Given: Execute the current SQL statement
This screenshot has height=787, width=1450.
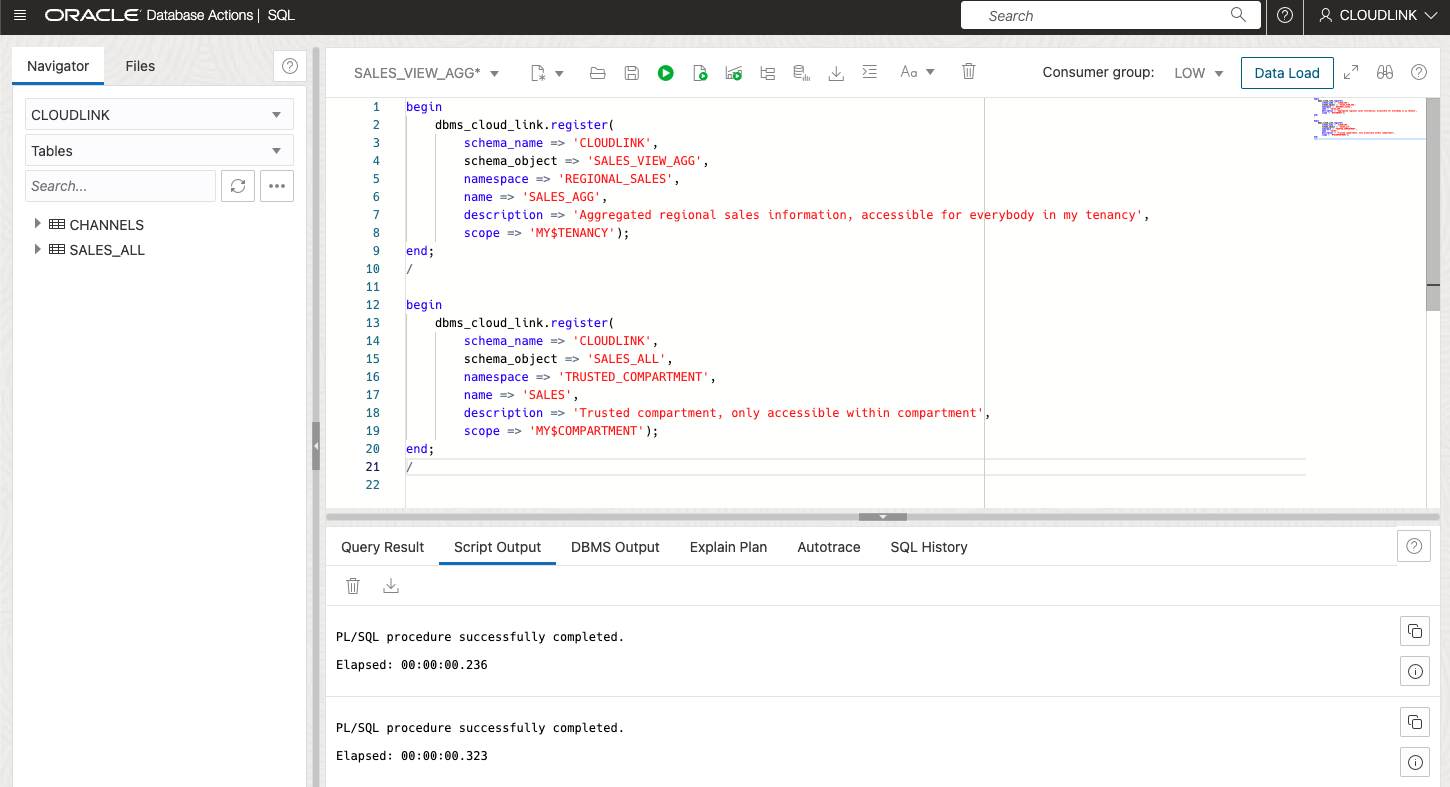Looking at the screenshot, I should pyautogui.click(x=666, y=71).
